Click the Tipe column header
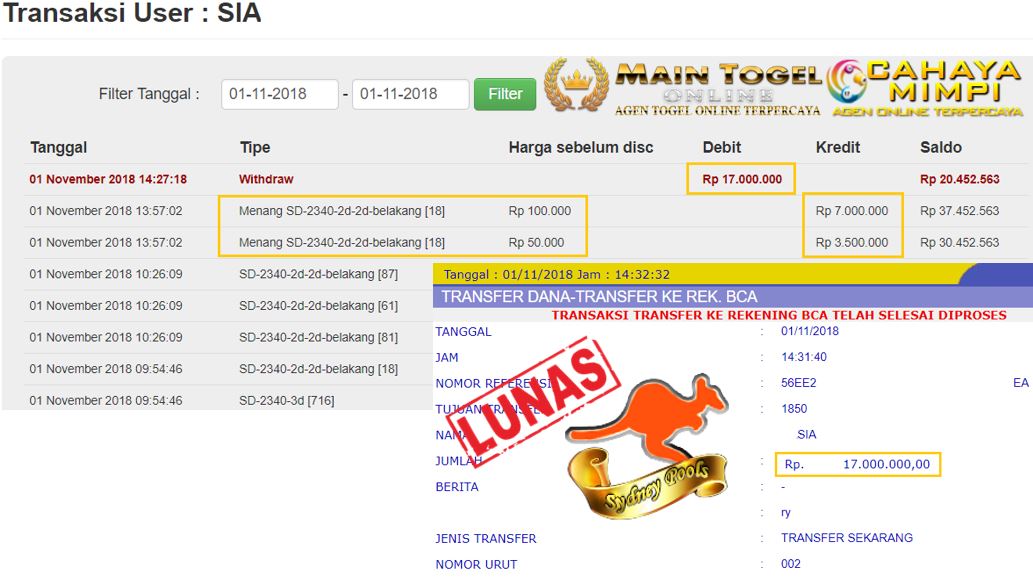Viewport: 1033px width, 578px height. [255, 148]
